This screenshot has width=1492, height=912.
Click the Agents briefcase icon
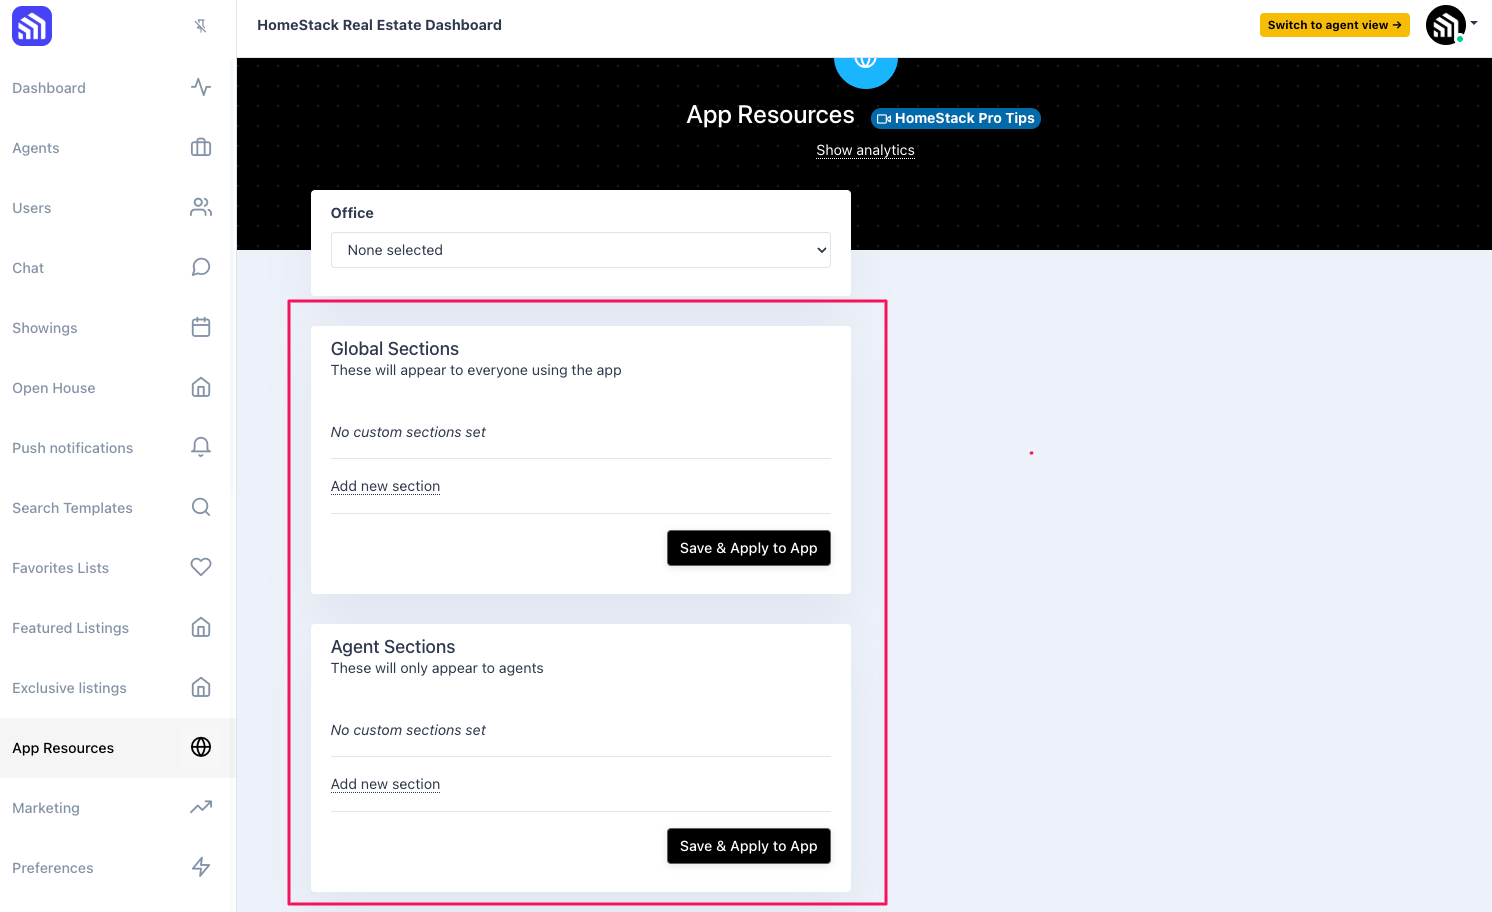(201, 147)
